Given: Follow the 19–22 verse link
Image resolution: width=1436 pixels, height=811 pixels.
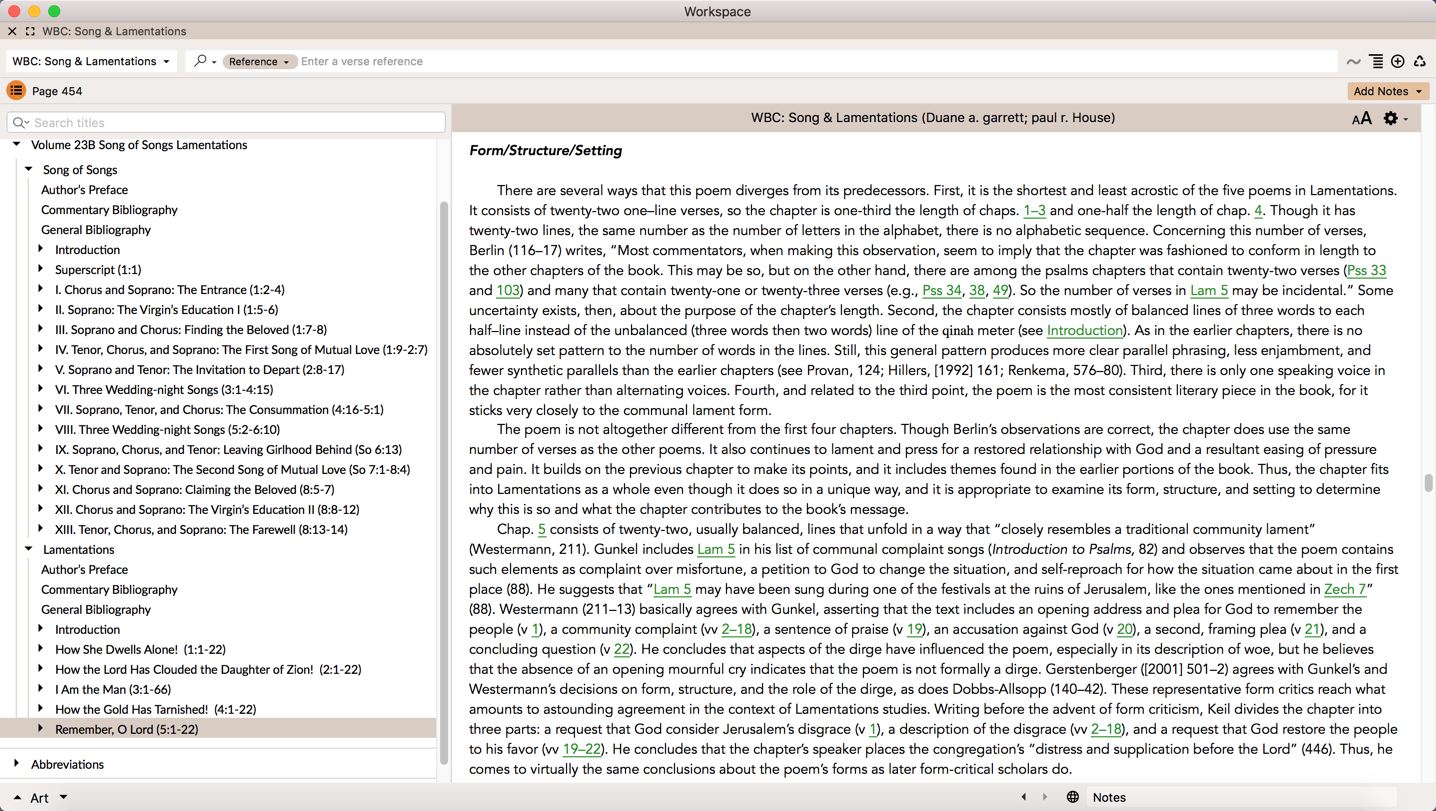Looking at the screenshot, I should coord(581,749).
